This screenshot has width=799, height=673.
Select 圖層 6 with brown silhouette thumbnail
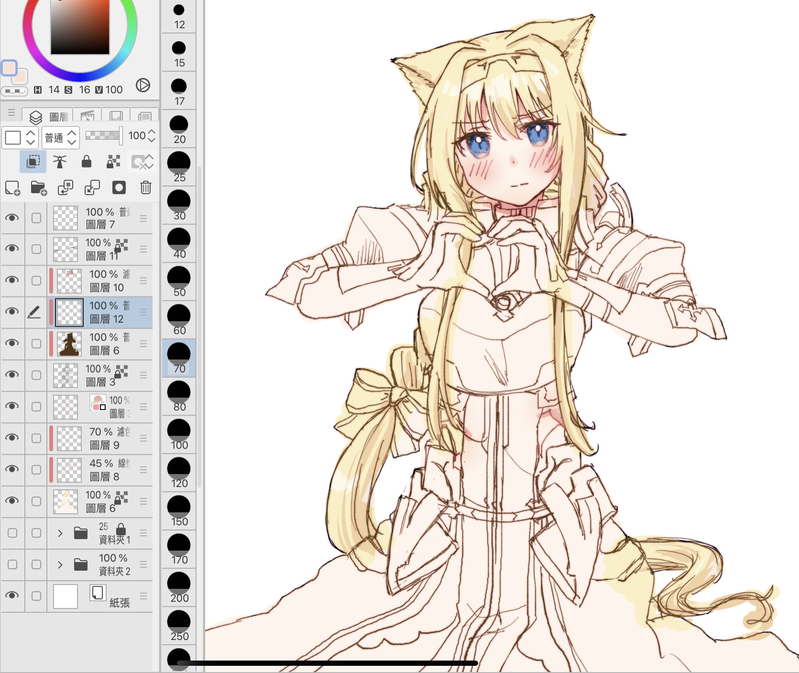pos(101,344)
